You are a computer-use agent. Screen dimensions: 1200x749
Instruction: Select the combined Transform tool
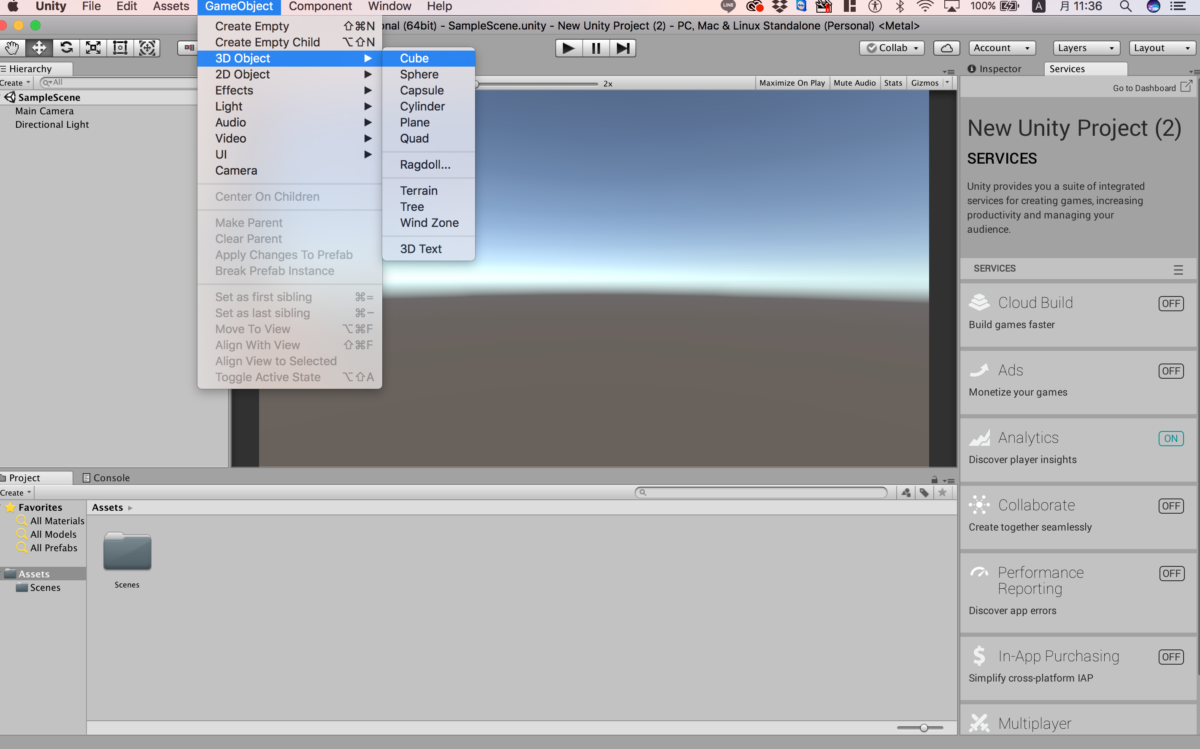pyautogui.click(x=148, y=47)
